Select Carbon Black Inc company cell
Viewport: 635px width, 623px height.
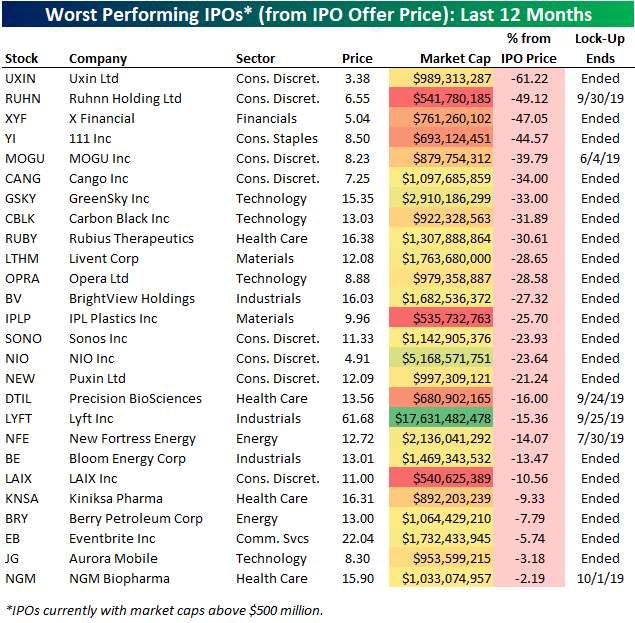[x=119, y=219]
